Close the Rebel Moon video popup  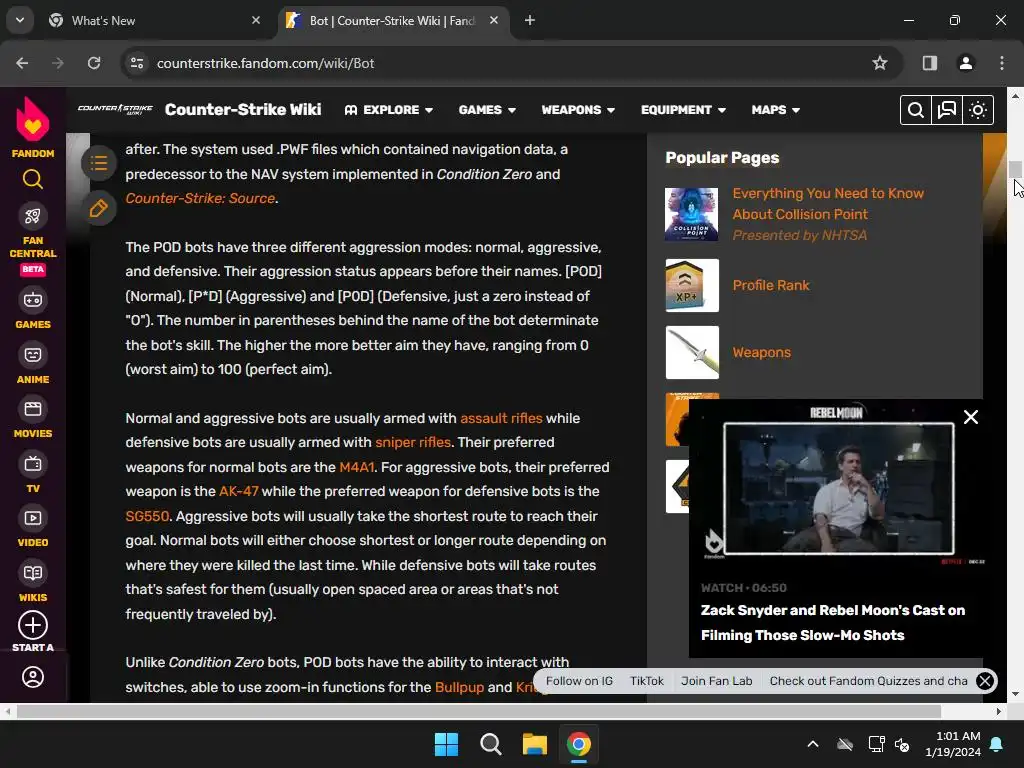970,417
